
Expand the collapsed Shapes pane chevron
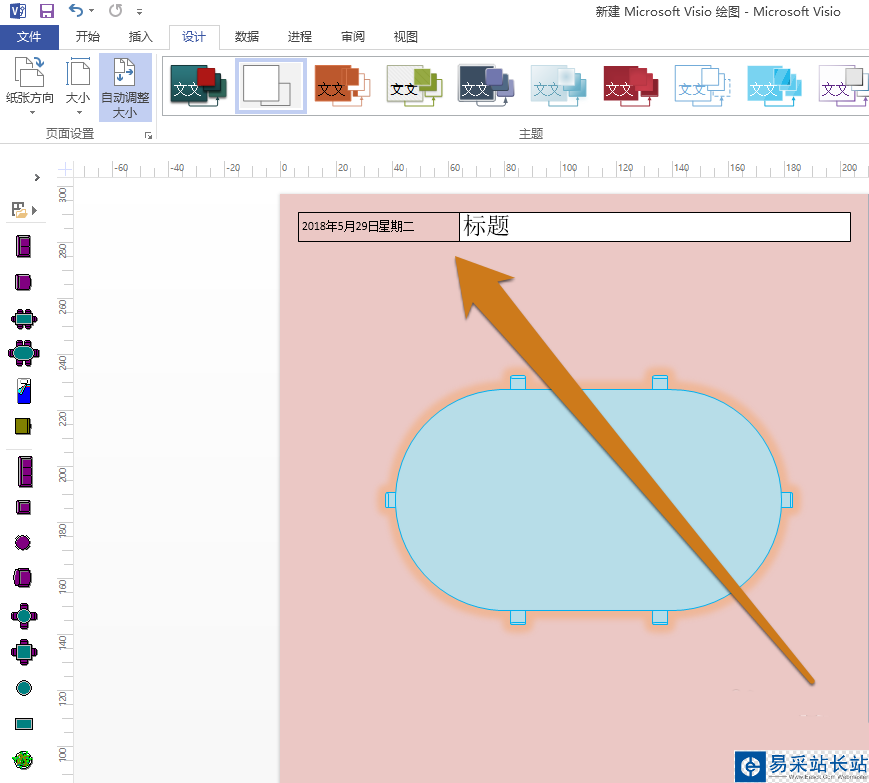37,177
